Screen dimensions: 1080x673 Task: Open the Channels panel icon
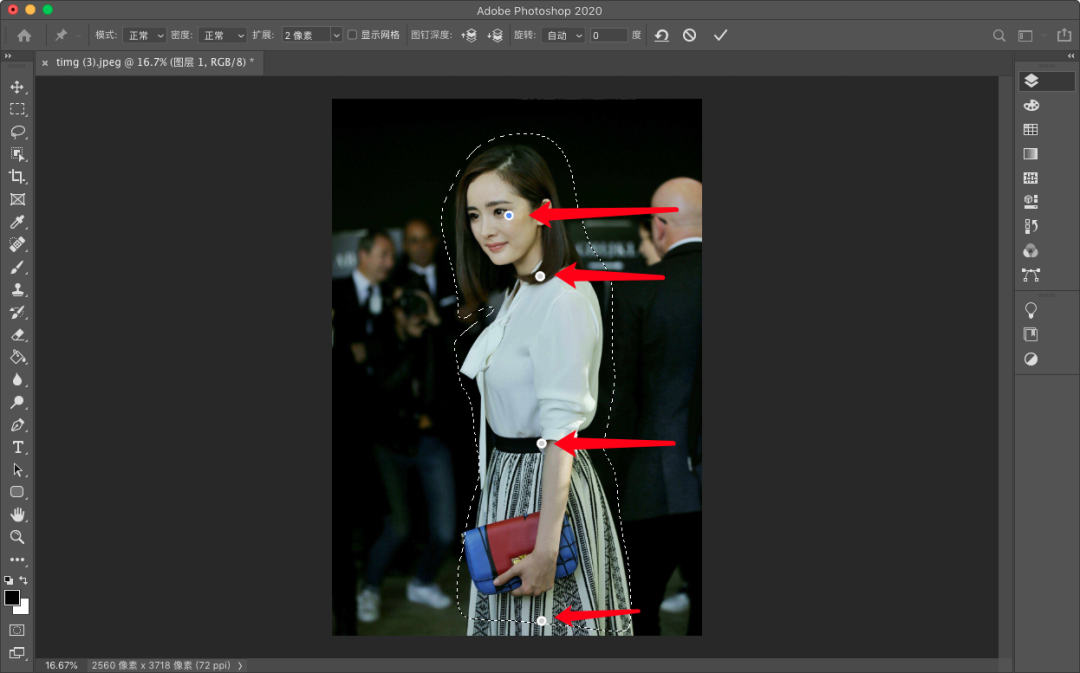pos(1031,251)
